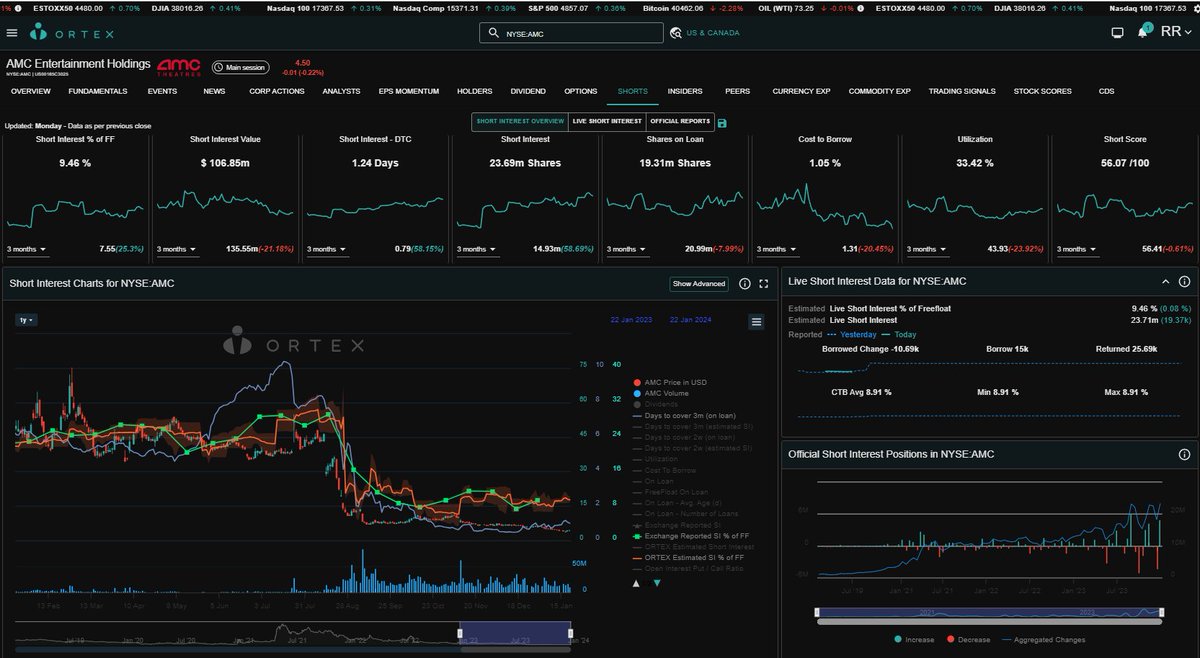Click the AMC Theatres logo
The width and height of the screenshot is (1200, 658).
point(179,67)
